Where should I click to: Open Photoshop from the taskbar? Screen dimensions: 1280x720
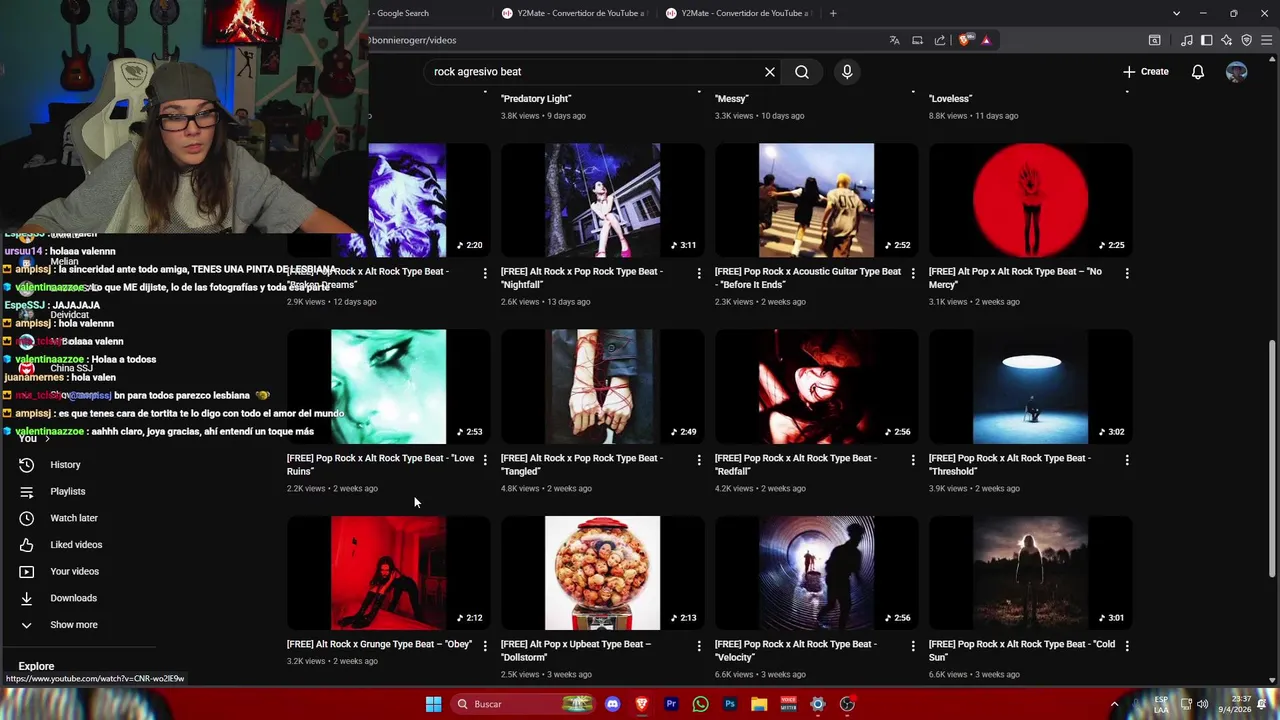pyautogui.click(x=730, y=704)
